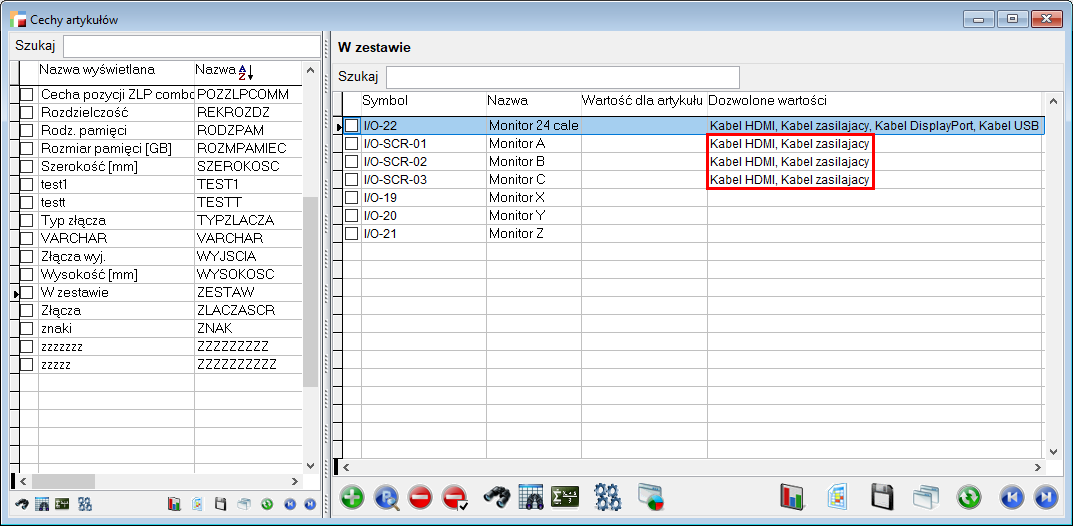Click small cascaded windows icon under features list

[x=244, y=504]
